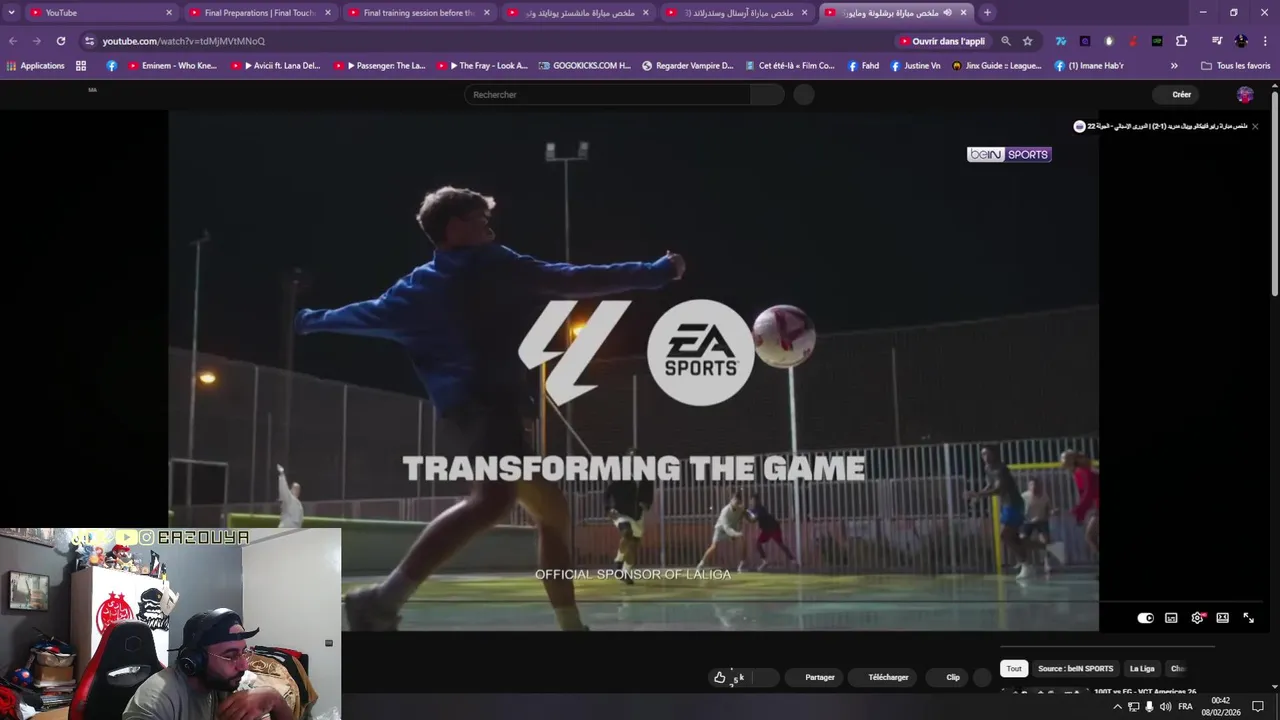Click the address bar URL

183,41
